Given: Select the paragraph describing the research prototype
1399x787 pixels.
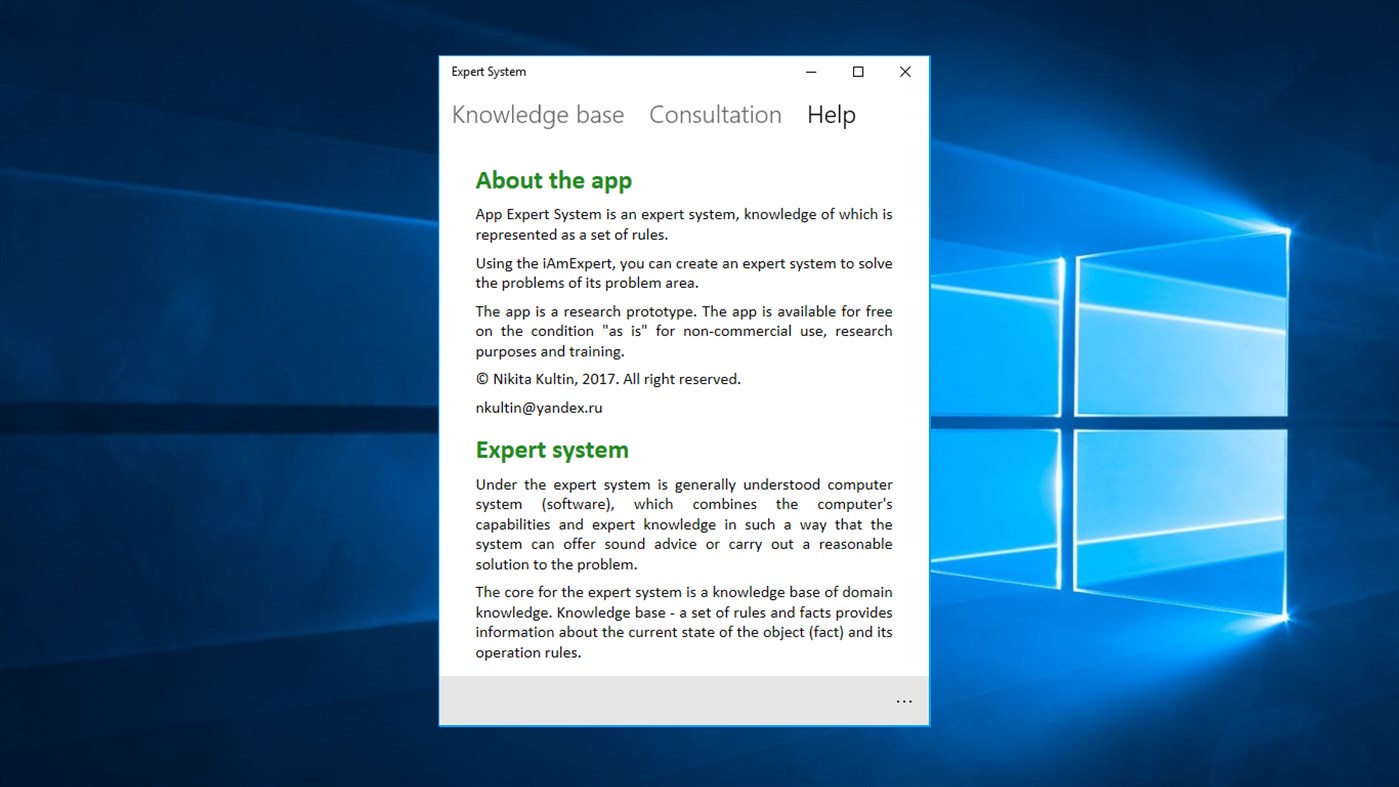Looking at the screenshot, I should [x=683, y=331].
